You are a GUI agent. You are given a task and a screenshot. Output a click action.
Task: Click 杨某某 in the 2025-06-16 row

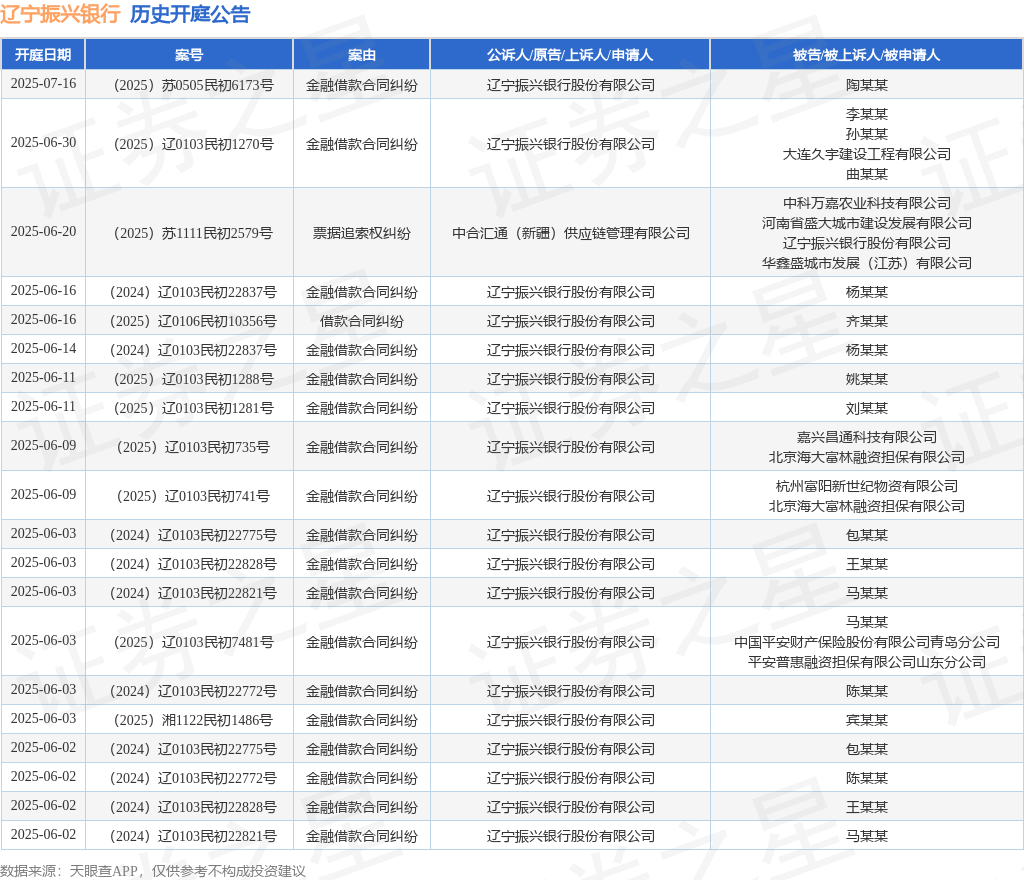[x=867, y=292]
